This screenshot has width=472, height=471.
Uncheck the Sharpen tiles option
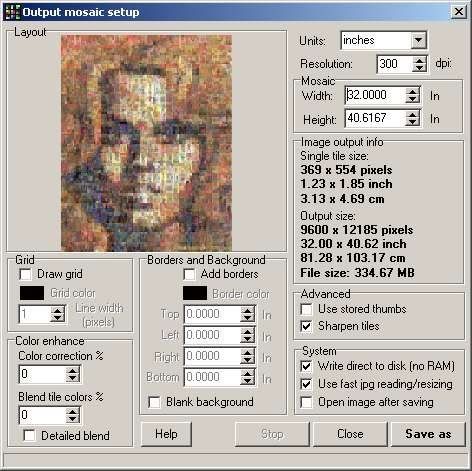tap(306, 326)
